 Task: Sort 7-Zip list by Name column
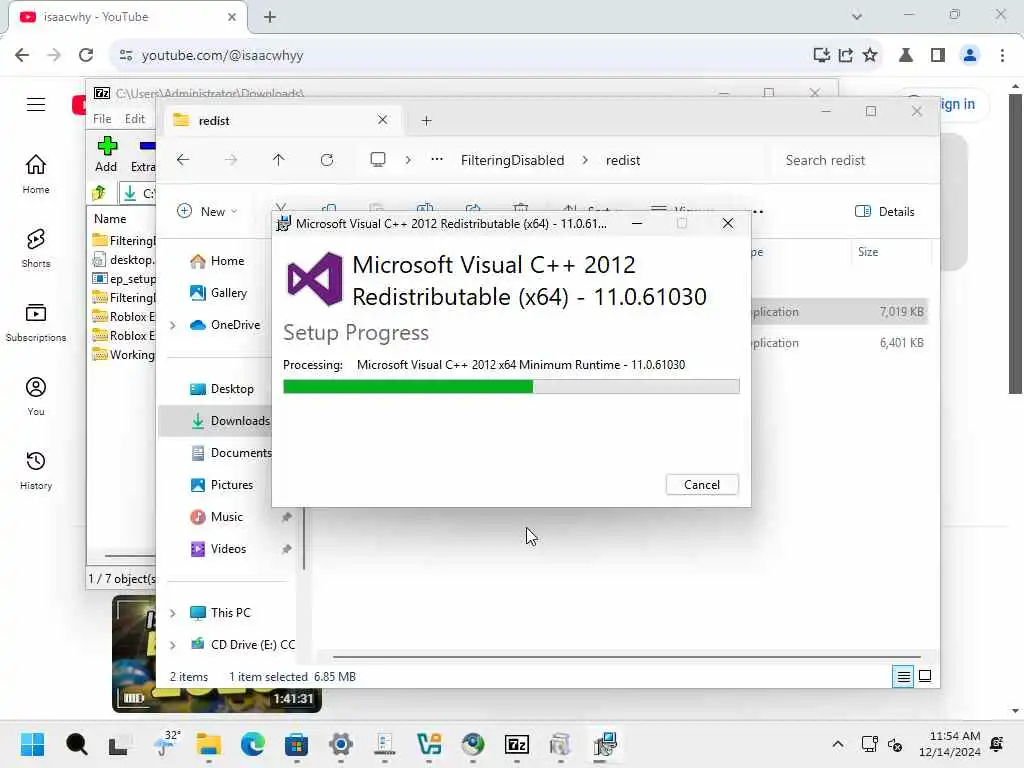coord(110,219)
